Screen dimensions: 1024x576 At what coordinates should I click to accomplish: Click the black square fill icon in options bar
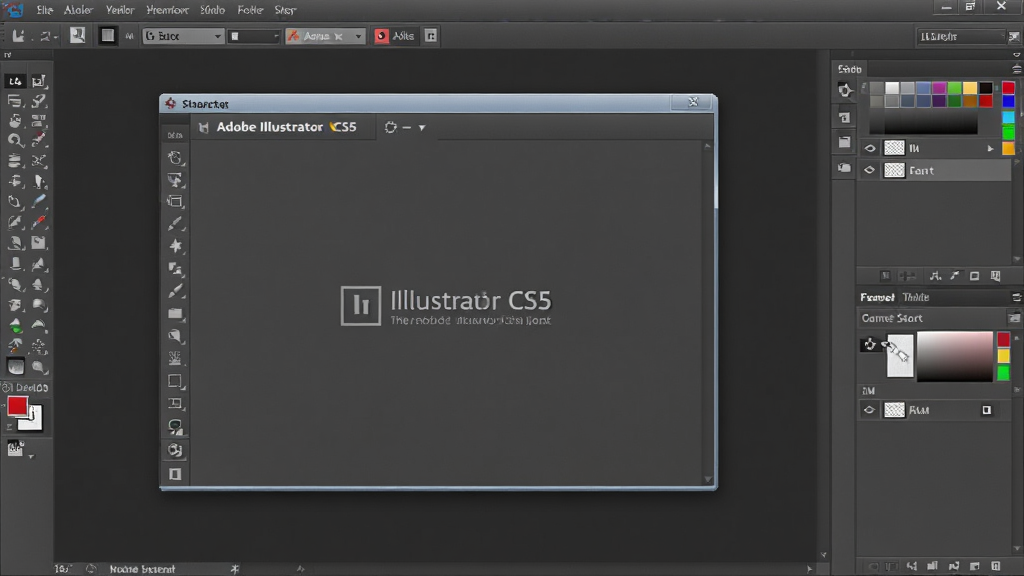(107, 35)
